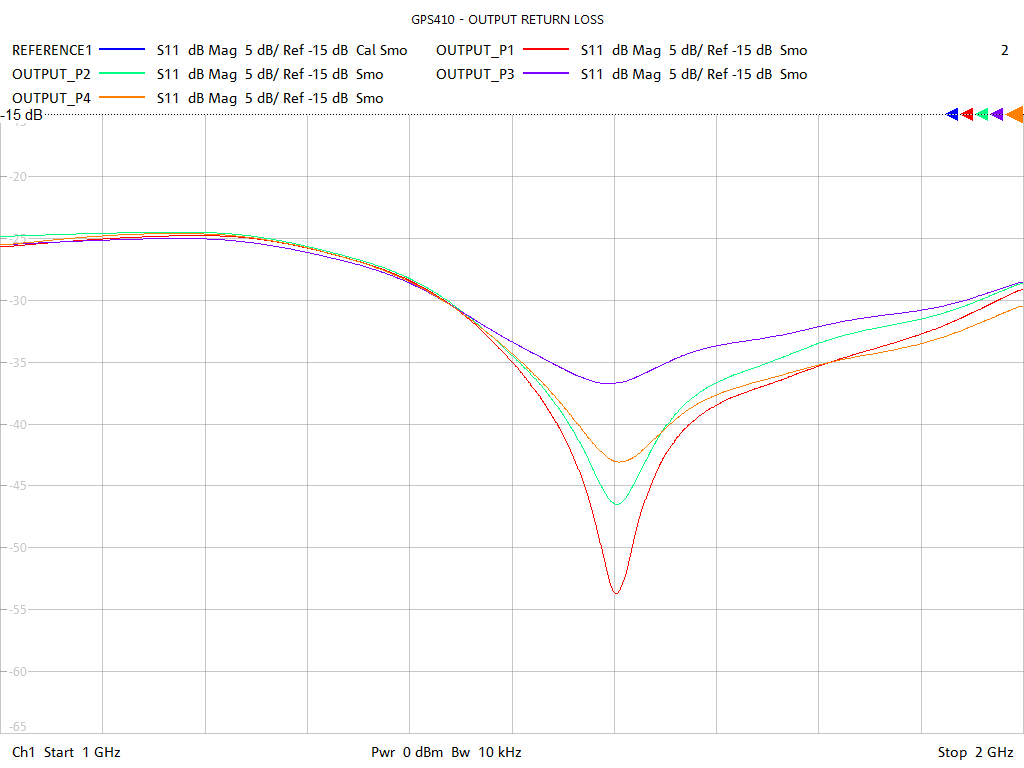Select the OUTPUT_P4 trace label

(52, 99)
